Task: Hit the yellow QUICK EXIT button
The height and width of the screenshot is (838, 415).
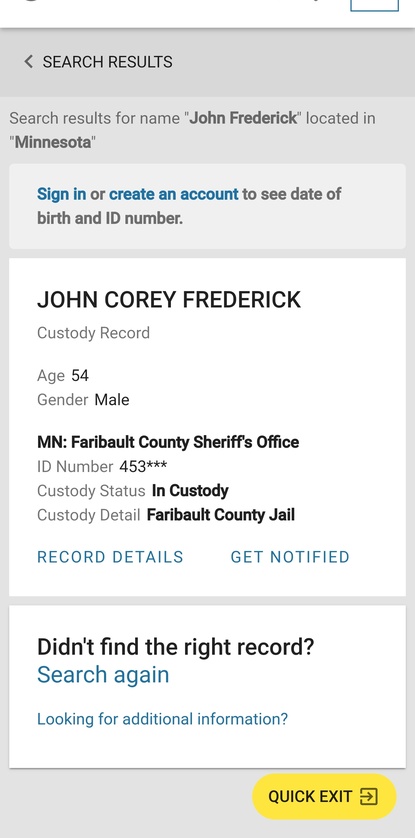Action: point(324,796)
